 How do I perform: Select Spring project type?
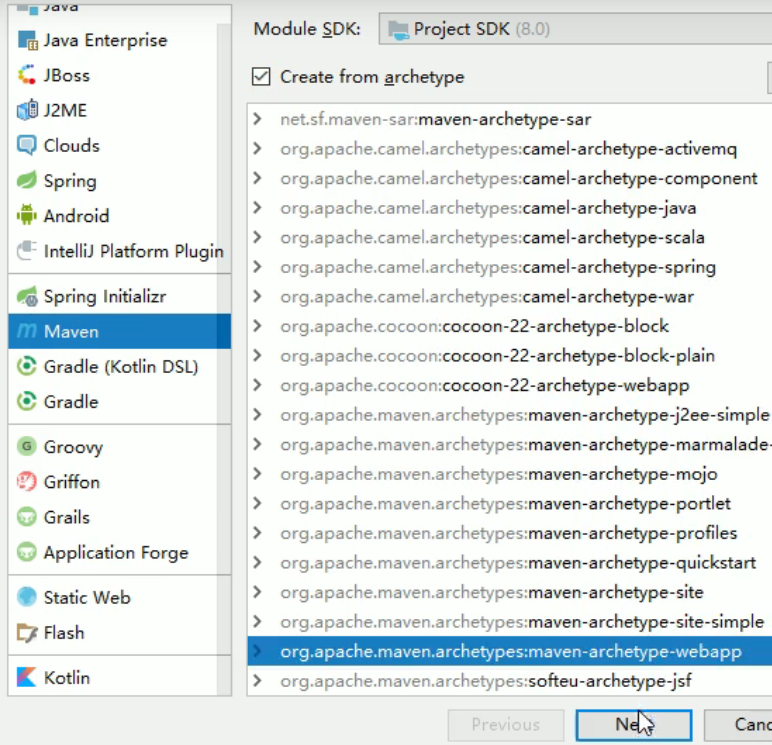tap(70, 181)
